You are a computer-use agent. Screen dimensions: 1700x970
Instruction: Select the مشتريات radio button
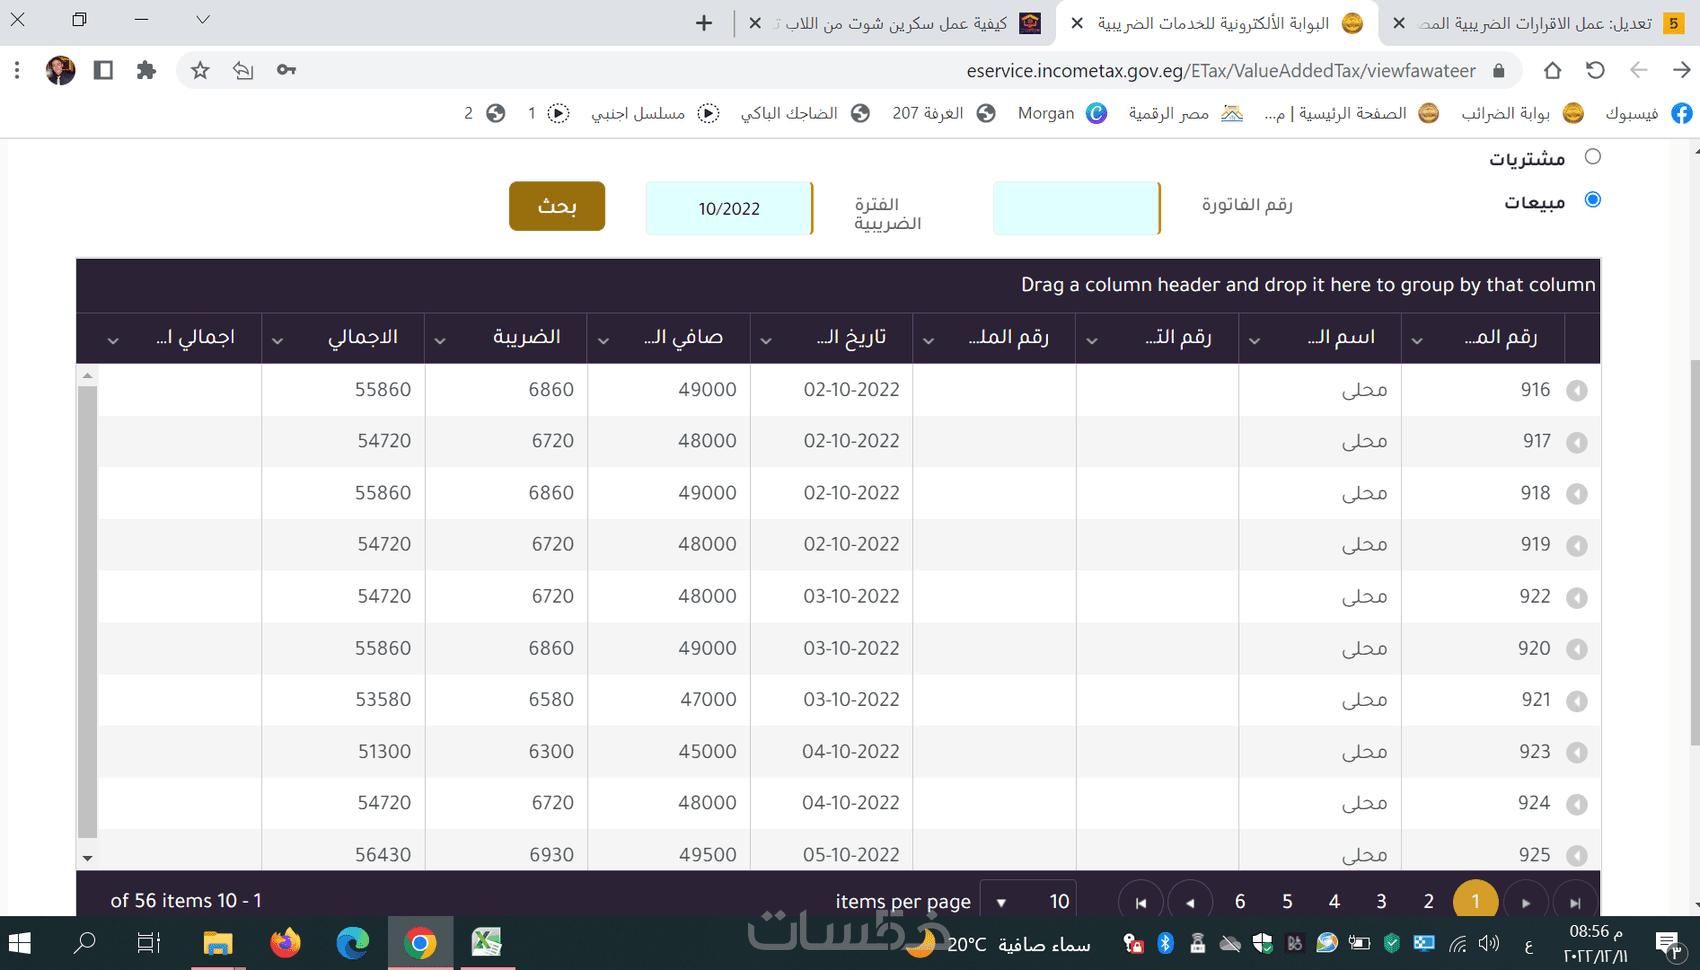[x=1593, y=157]
